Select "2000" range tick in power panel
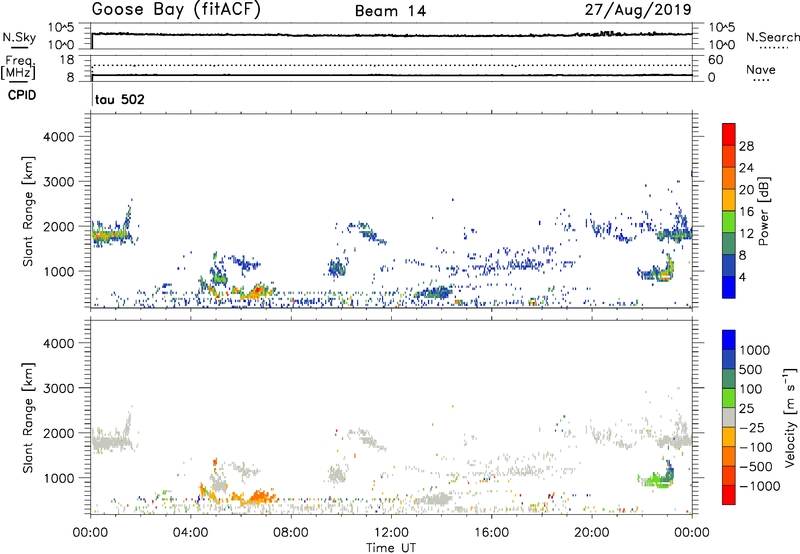The height and width of the screenshot is (554, 800). (58, 226)
